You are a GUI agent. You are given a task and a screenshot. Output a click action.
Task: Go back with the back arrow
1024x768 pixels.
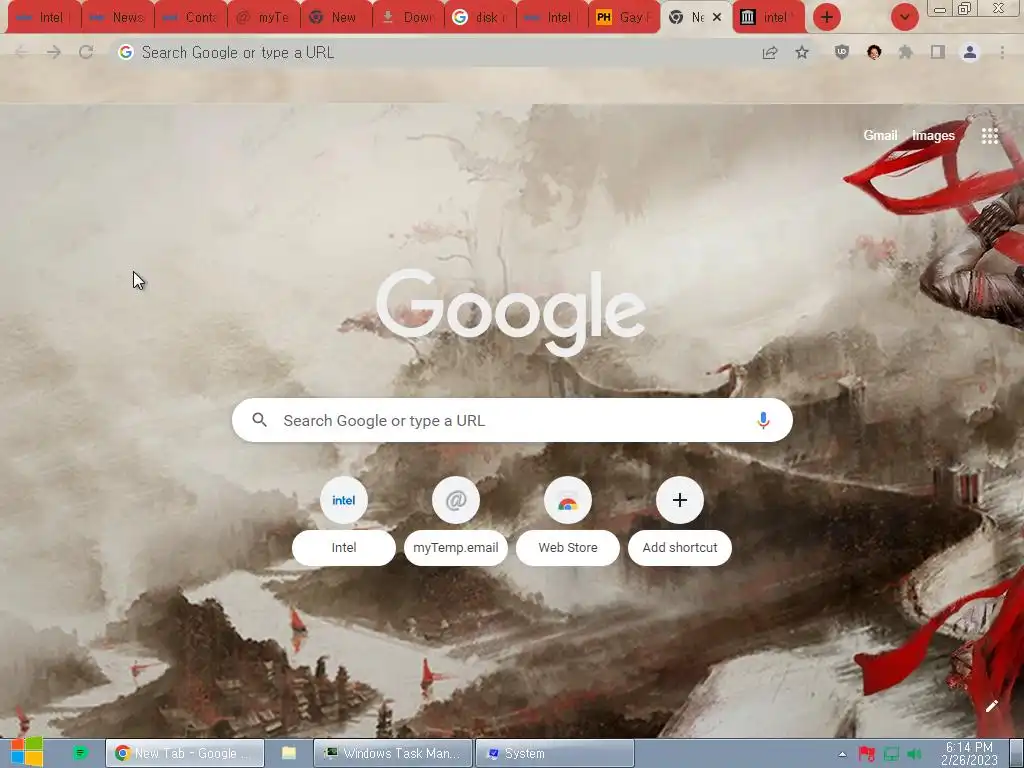pyautogui.click(x=22, y=52)
